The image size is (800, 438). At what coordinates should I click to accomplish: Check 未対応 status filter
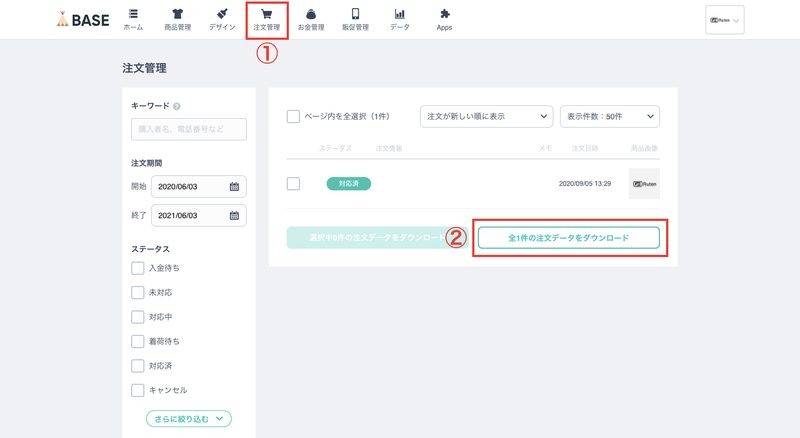coord(138,293)
